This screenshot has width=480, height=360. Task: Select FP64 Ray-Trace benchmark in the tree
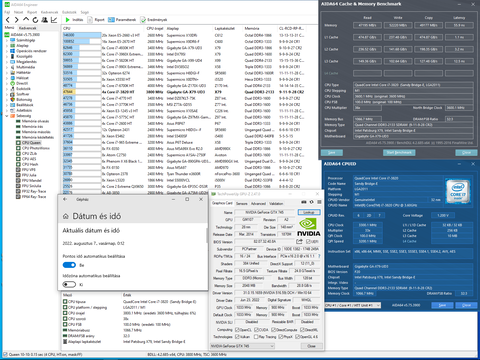coord(31,197)
